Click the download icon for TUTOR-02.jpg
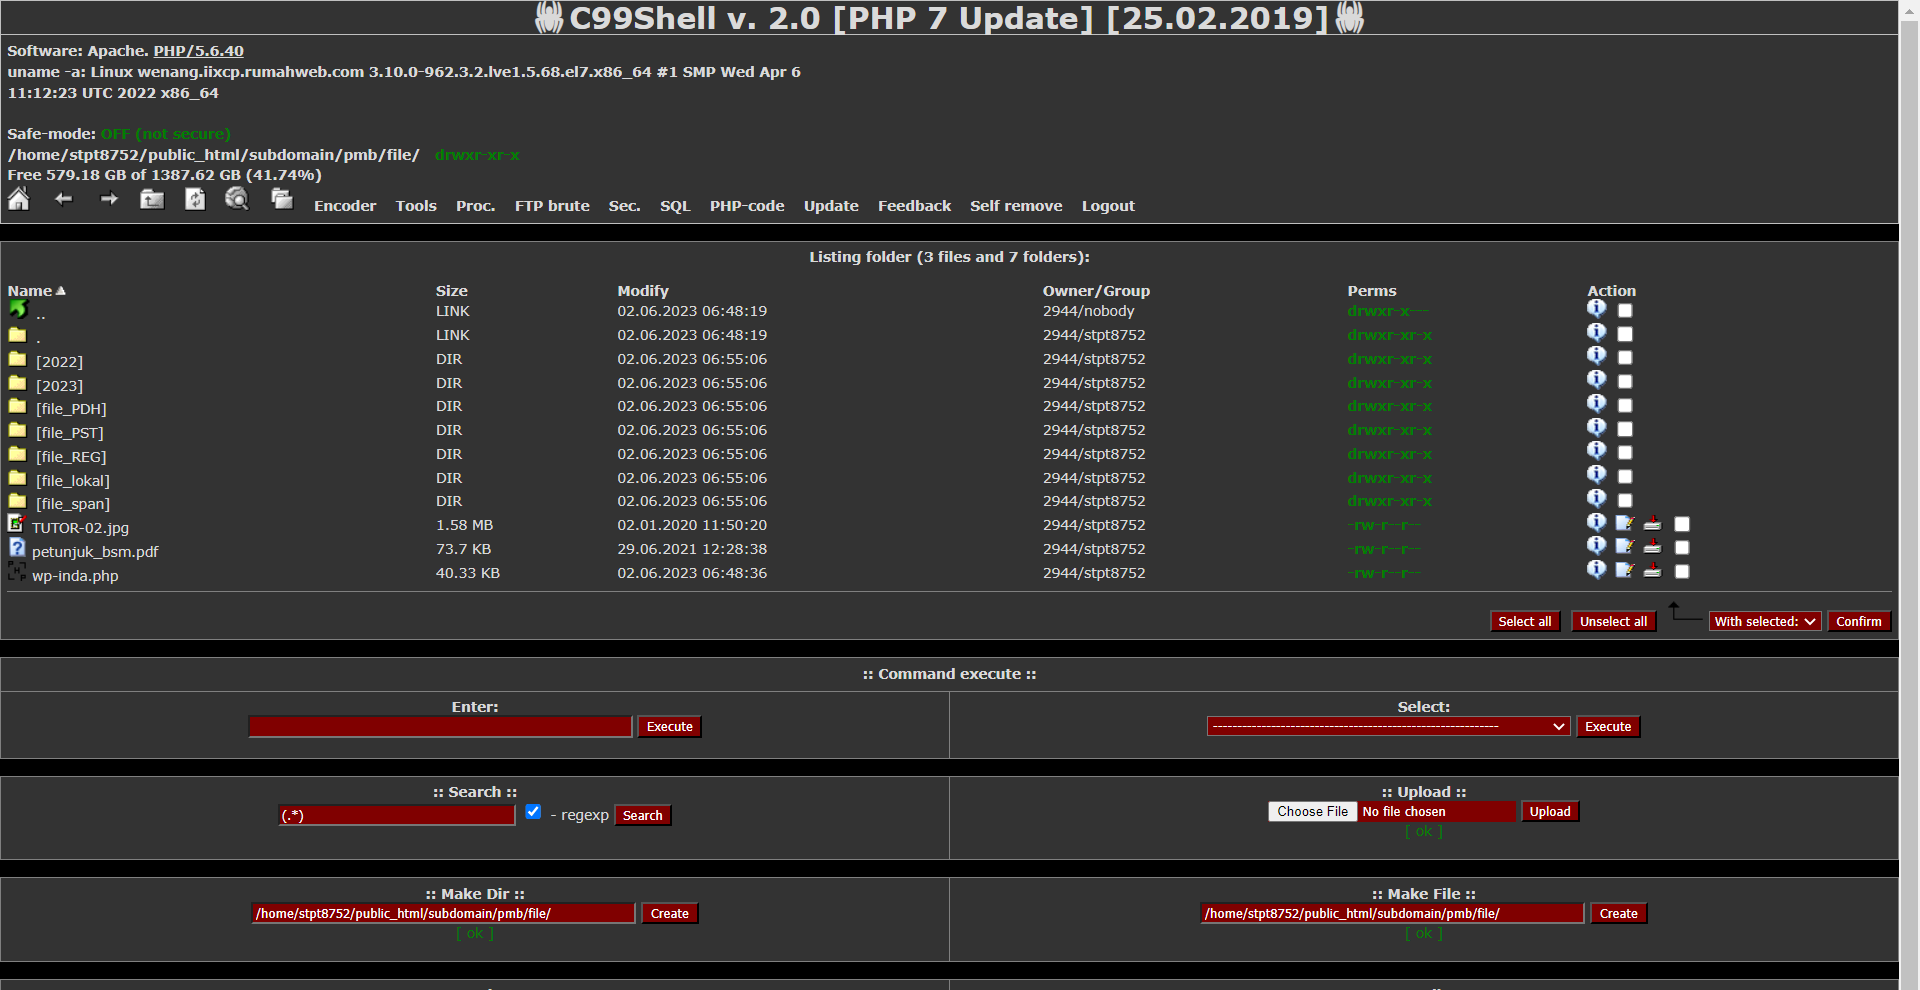 [x=1652, y=523]
